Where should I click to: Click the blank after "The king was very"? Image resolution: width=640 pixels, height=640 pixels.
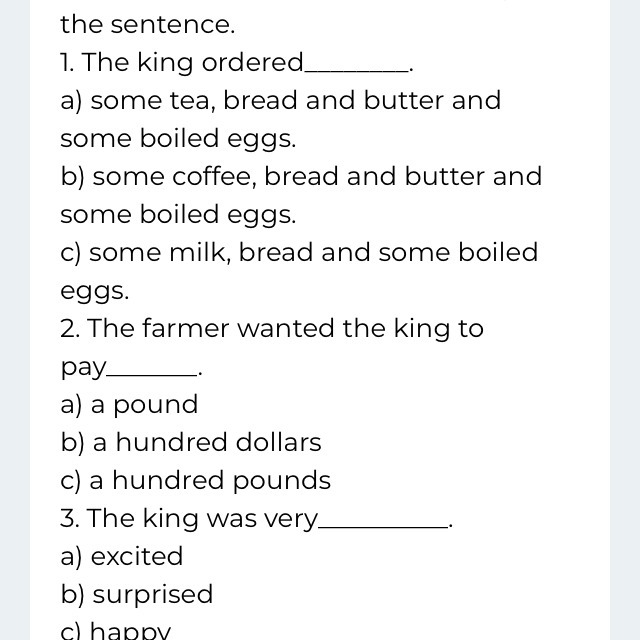[384, 522]
